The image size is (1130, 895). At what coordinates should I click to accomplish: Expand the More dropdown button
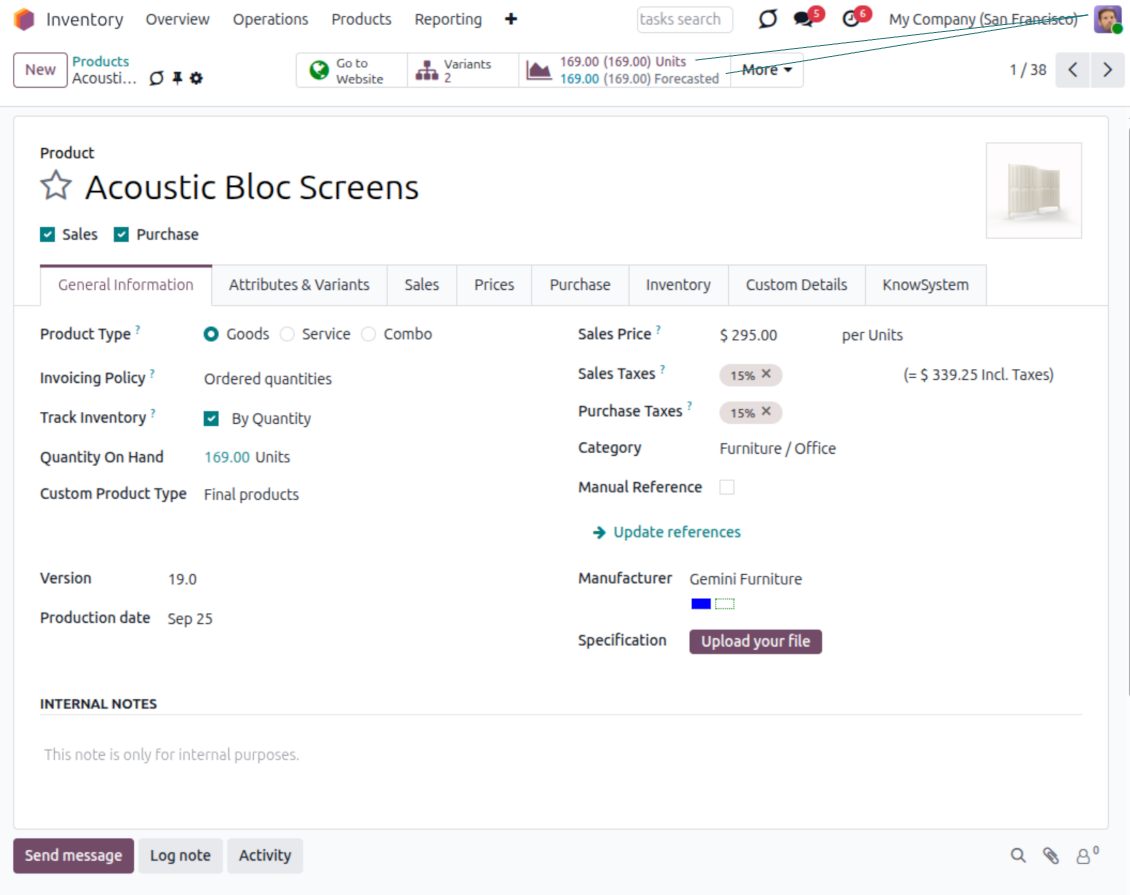(766, 70)
